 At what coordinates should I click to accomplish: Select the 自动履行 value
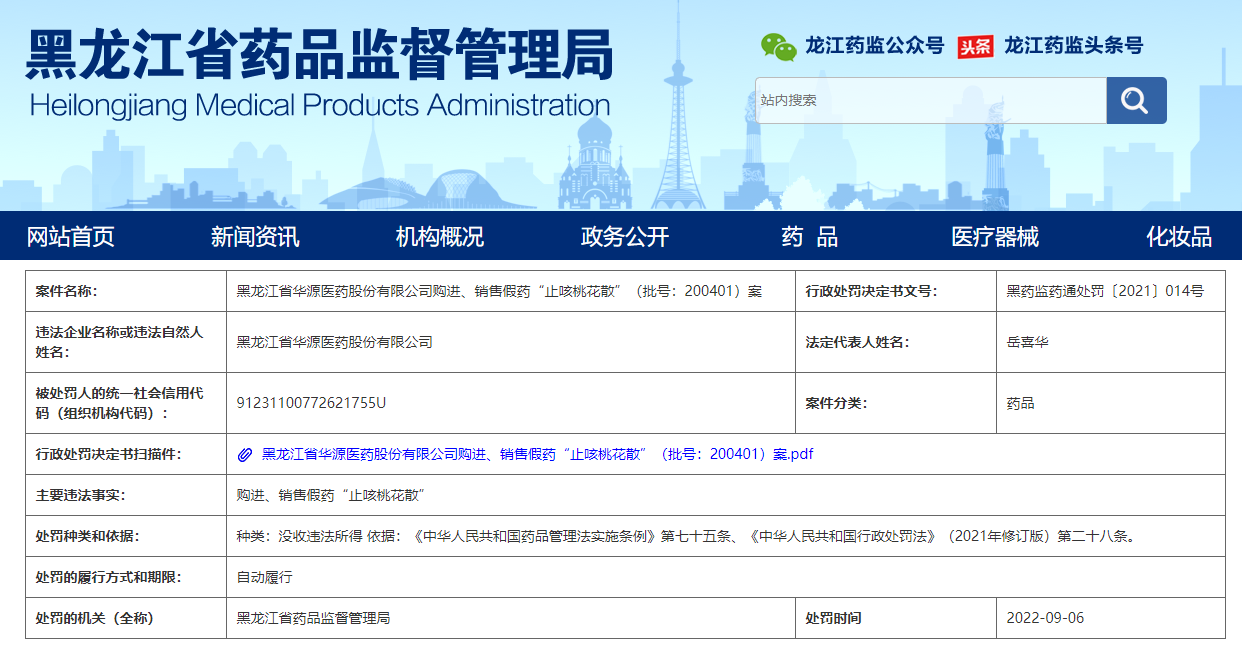click(x=264, y=577)
